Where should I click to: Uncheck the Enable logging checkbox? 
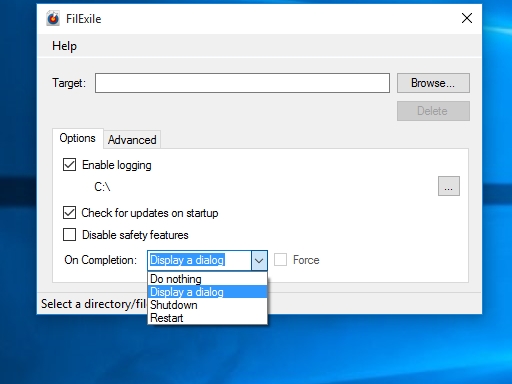69,165
